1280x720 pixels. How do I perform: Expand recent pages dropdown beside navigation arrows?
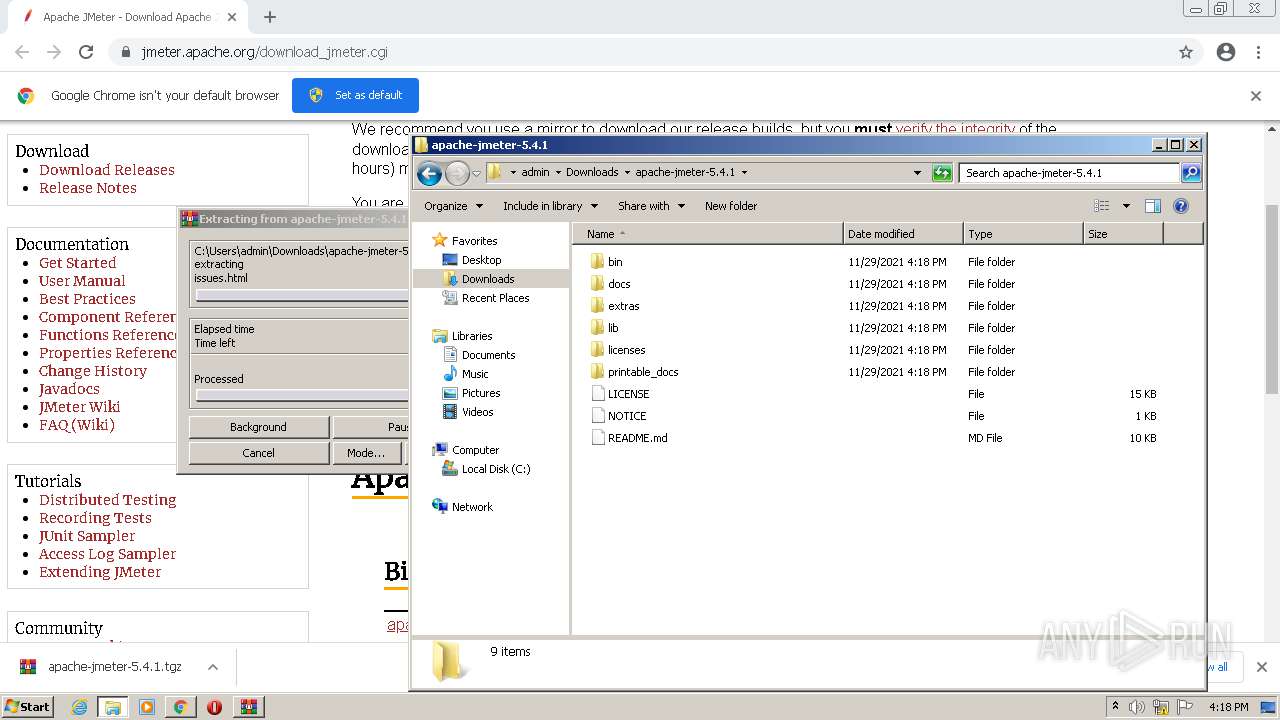[476, 173]
